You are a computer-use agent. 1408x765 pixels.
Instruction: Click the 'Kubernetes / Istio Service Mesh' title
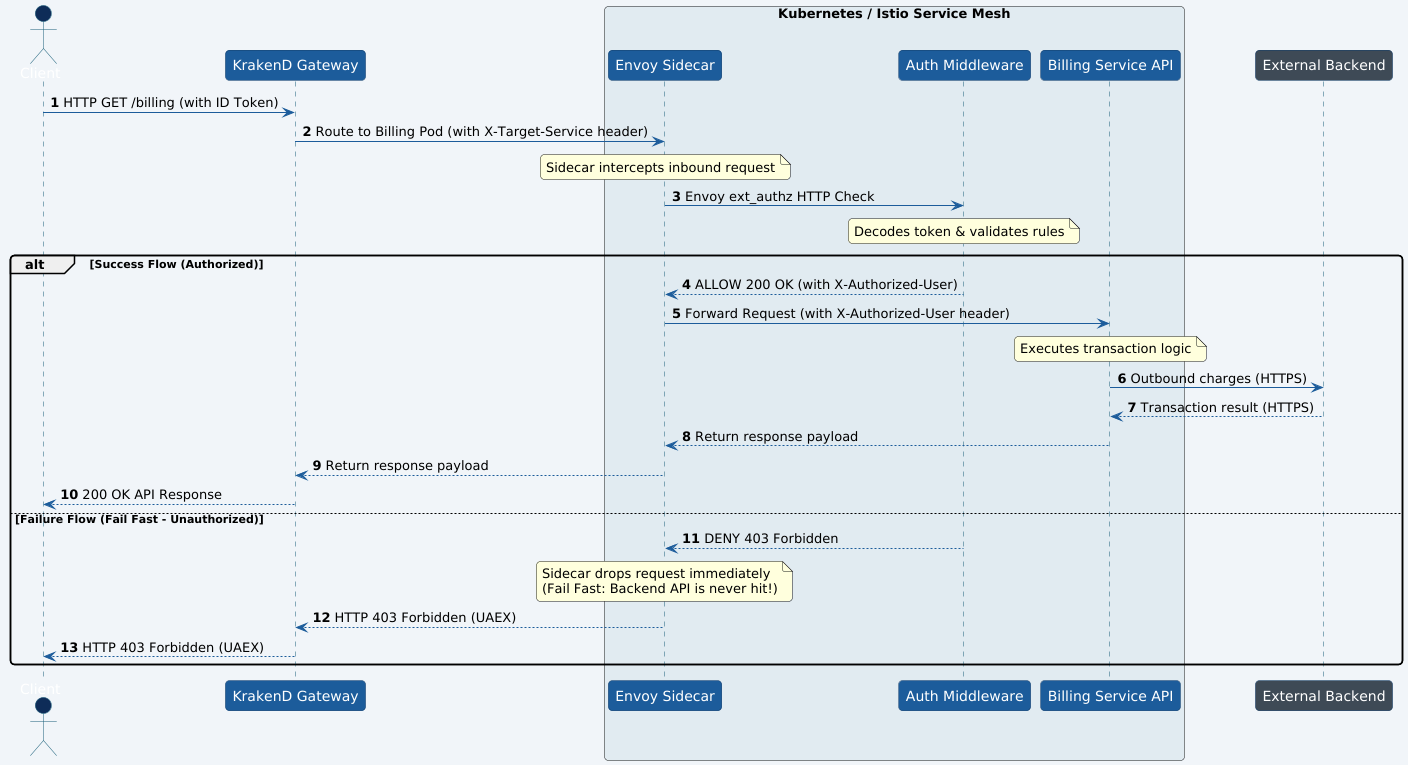pyautogui.click(x=894, y=14)
